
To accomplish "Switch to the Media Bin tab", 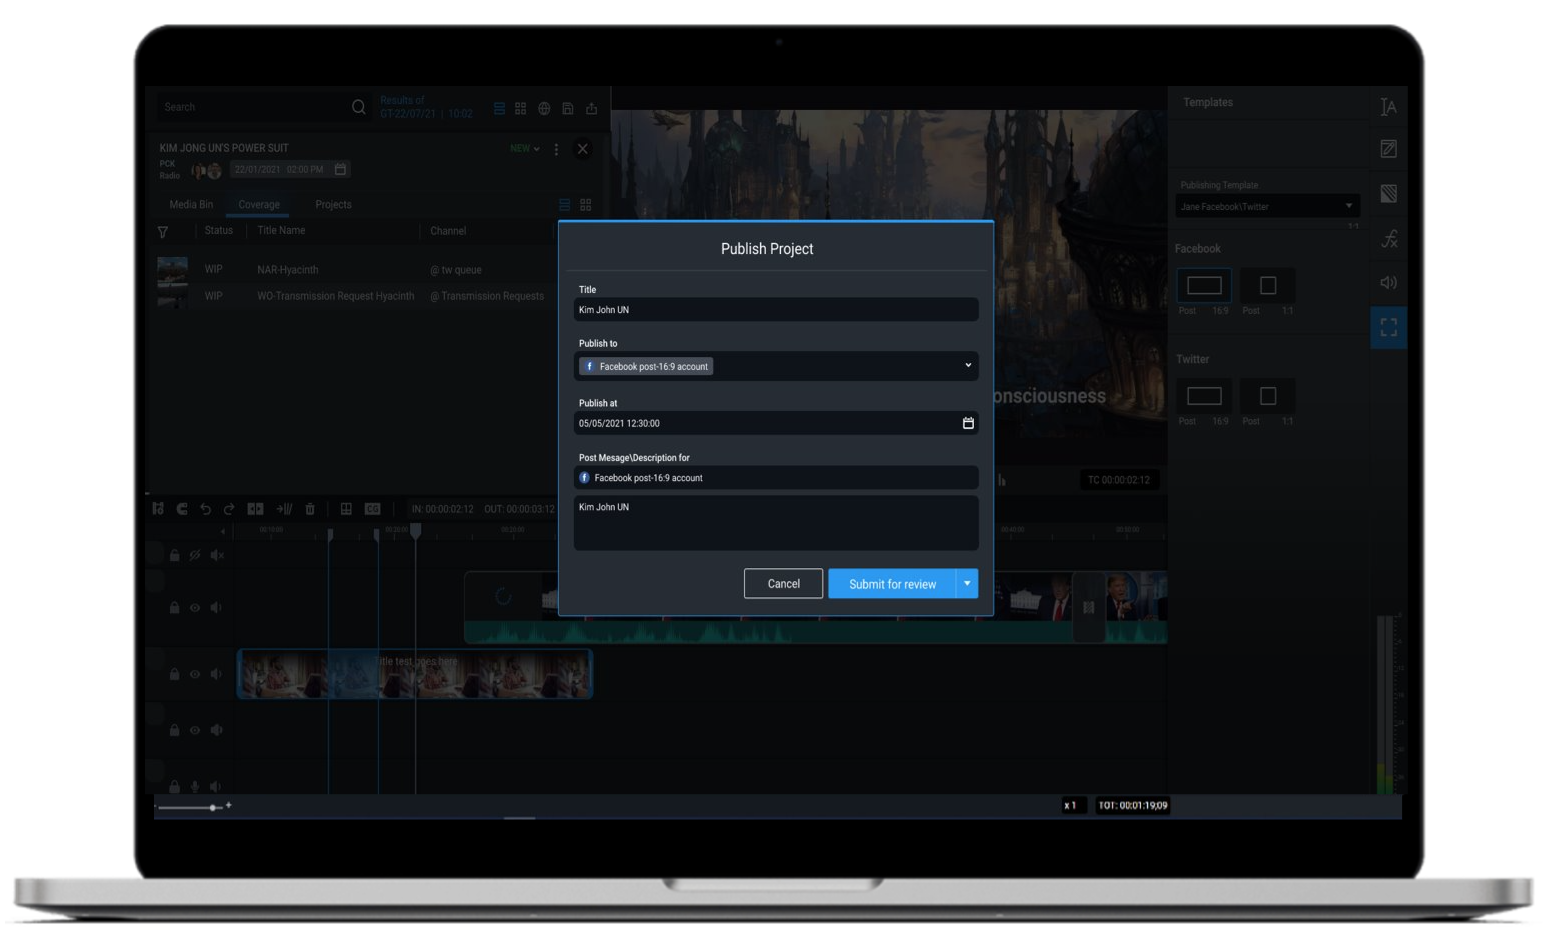I will 191,205.
